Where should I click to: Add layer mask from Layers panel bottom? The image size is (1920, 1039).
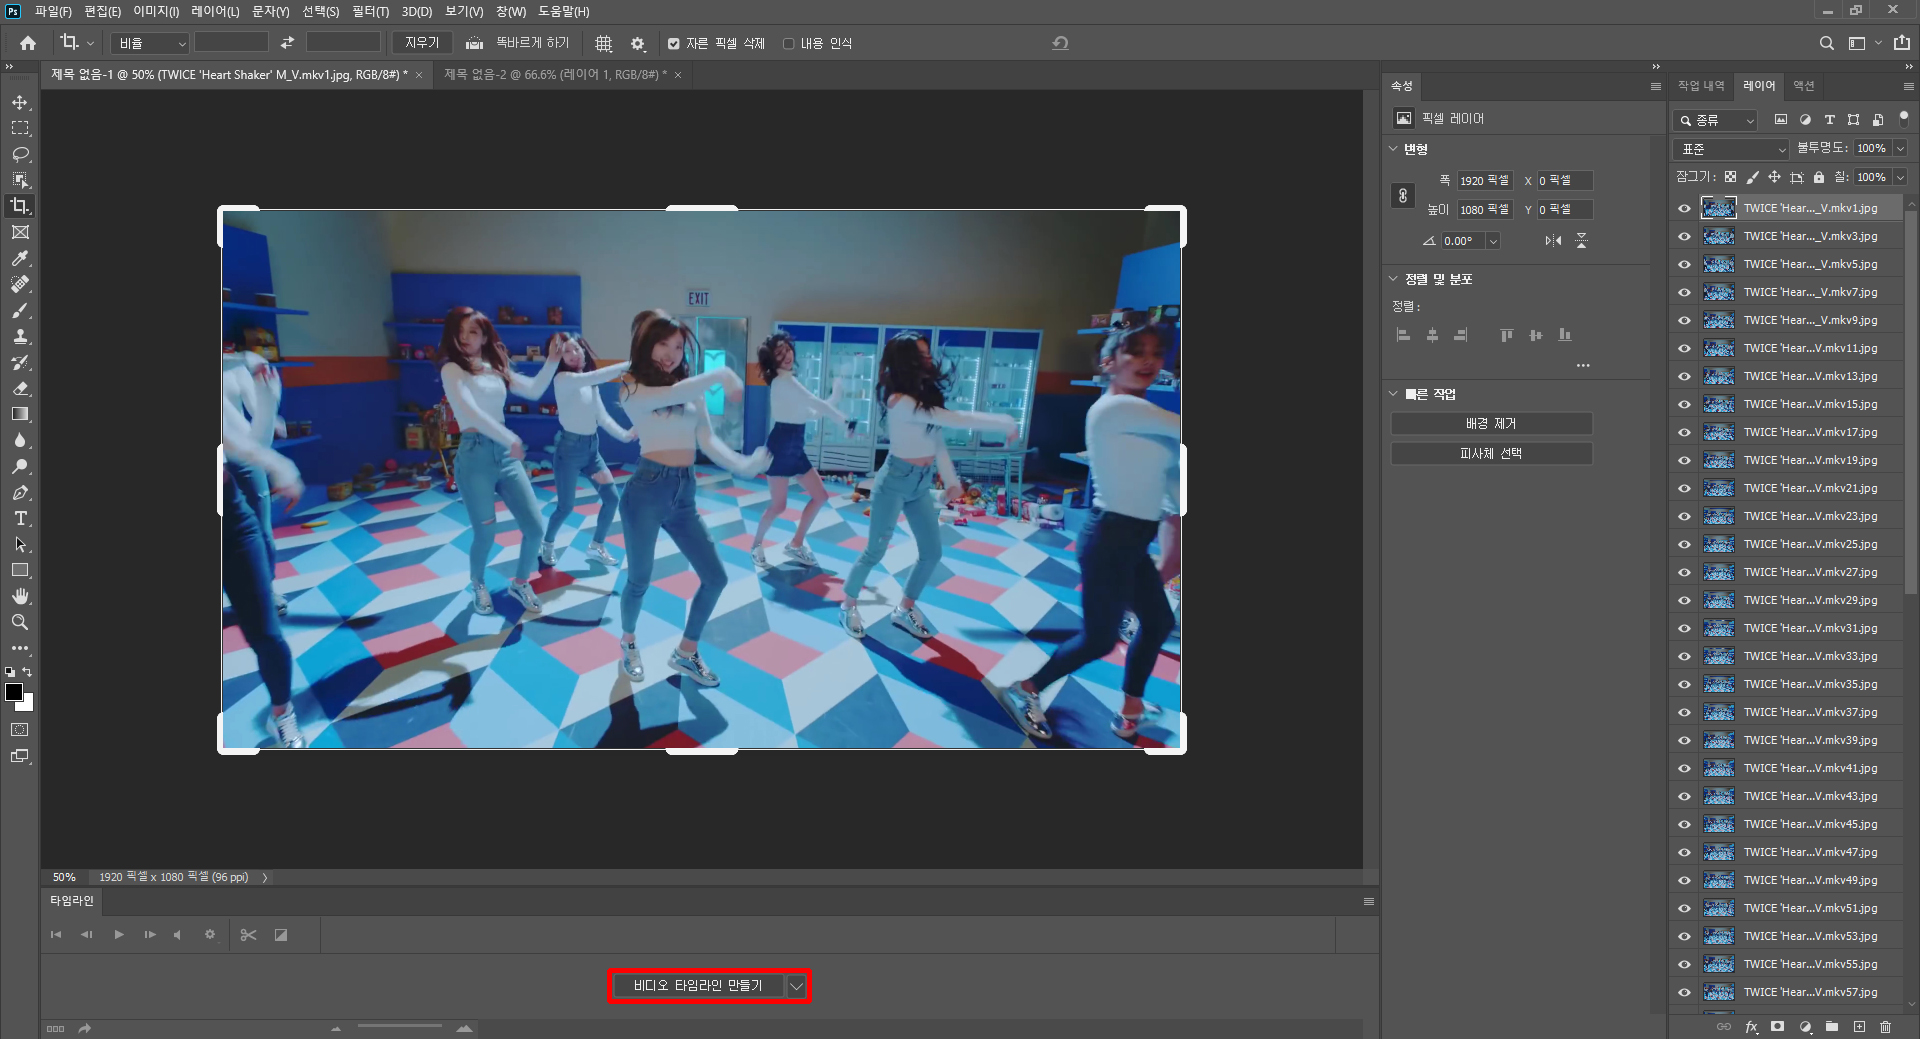(1777, 1027)
